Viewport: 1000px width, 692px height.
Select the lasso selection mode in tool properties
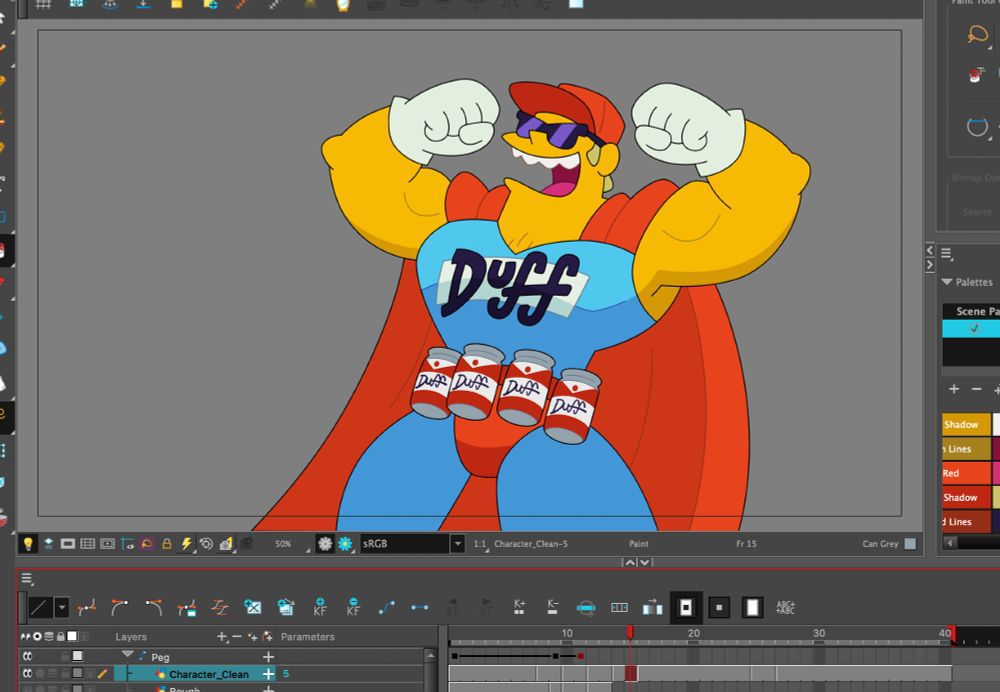[x=977, y=35]
